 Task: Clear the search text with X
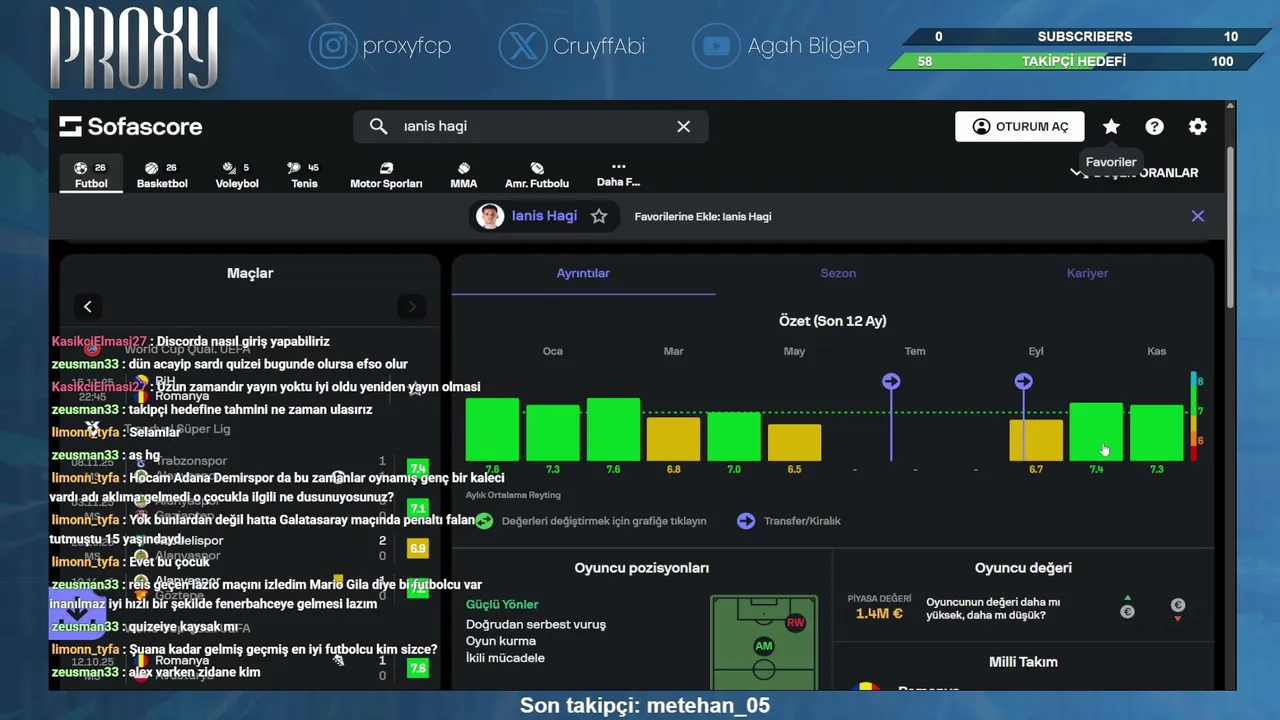pos(683,126)
